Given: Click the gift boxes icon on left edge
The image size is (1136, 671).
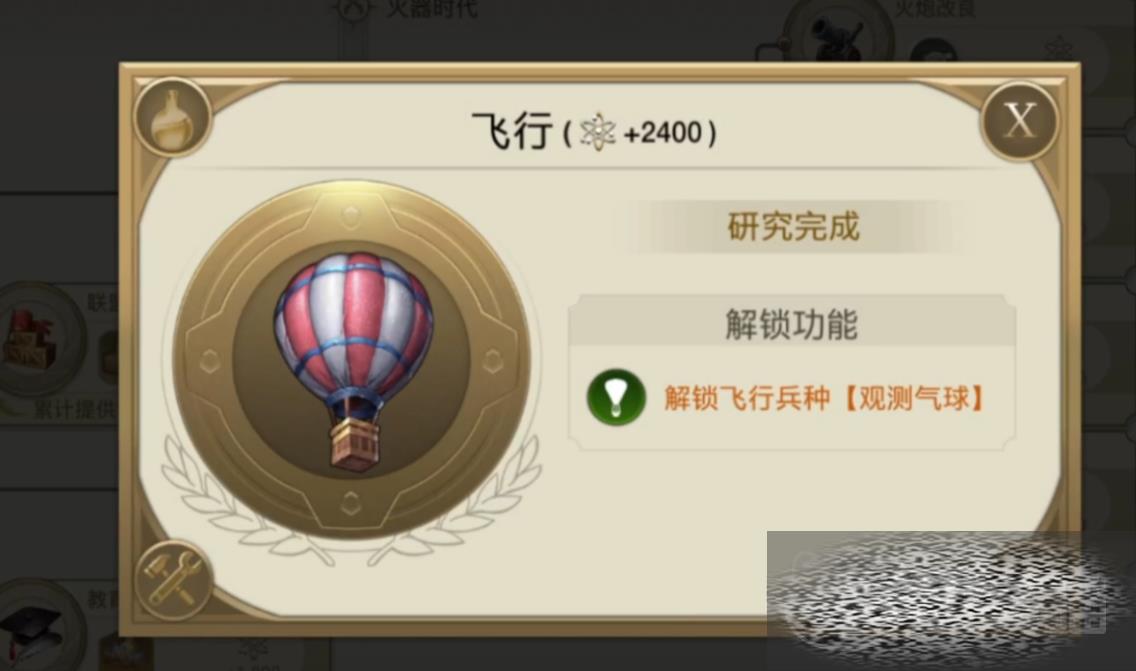Looking at the screenshot, I should click(35, 339).
